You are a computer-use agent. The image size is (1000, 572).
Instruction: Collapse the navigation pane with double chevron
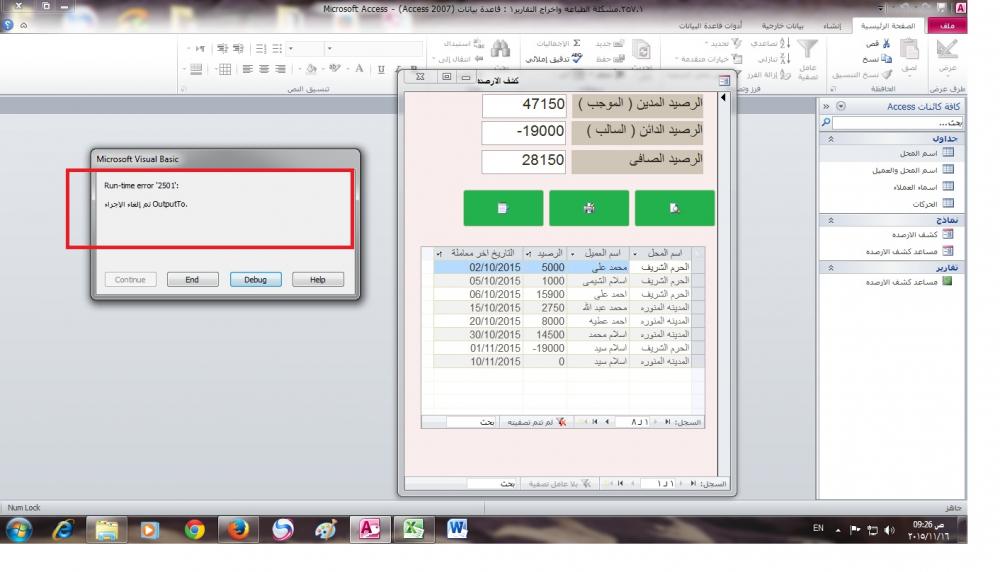click(827, 106)
